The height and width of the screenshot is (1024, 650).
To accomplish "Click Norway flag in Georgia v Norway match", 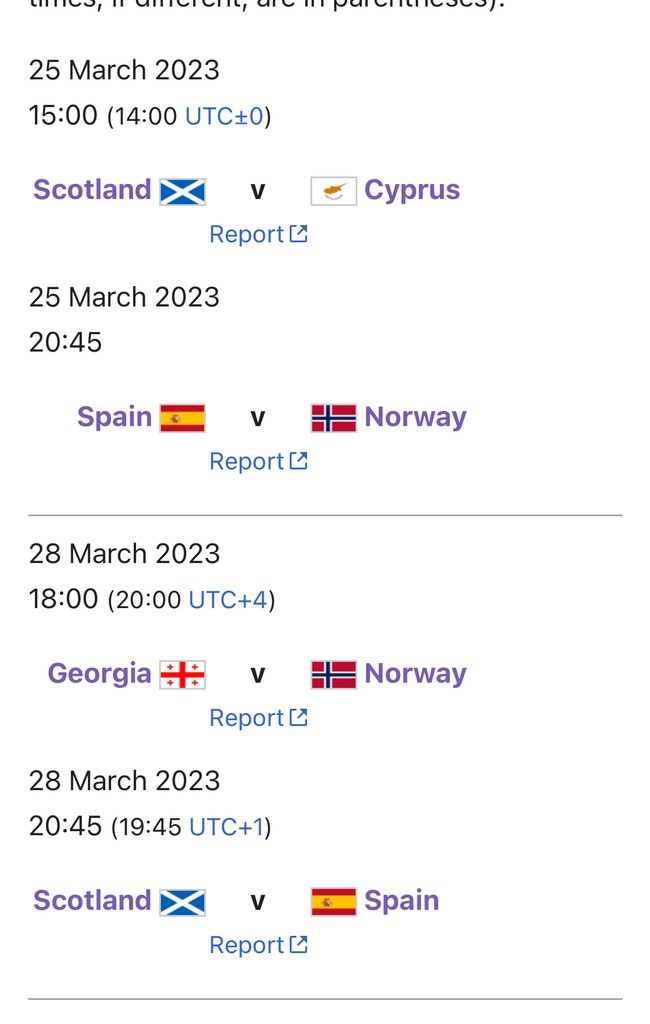I will (x=333, y=675).
